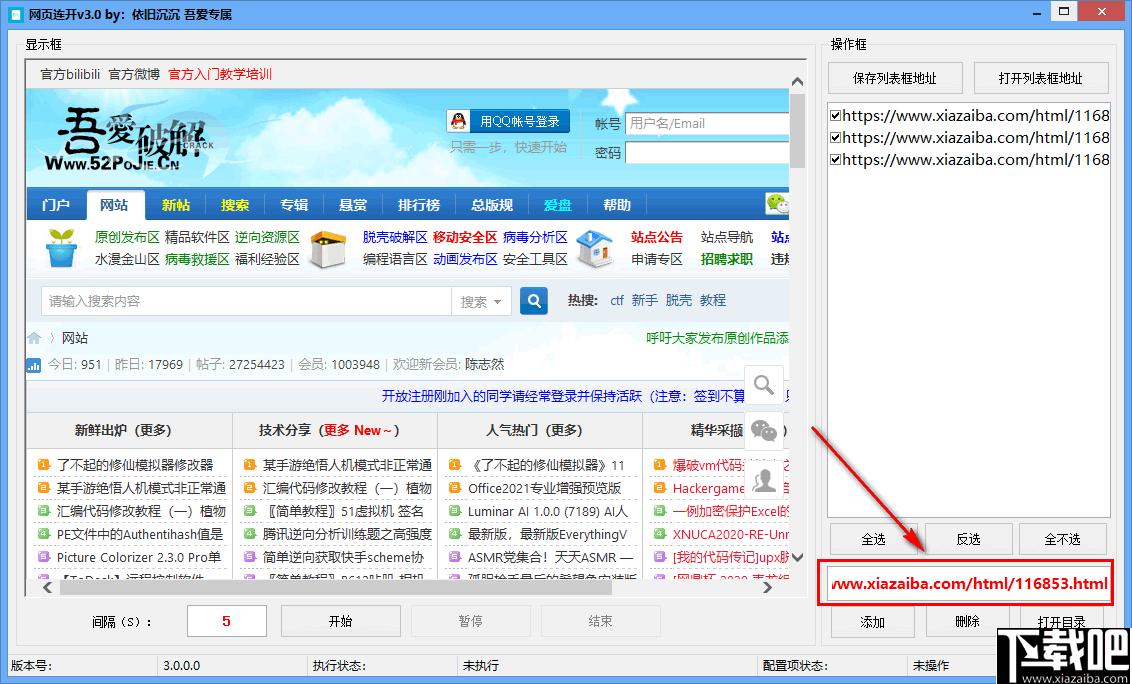Click the app icon in title bar
The height and width of the screenshot is (684, 1132).
tap(14, 14)
